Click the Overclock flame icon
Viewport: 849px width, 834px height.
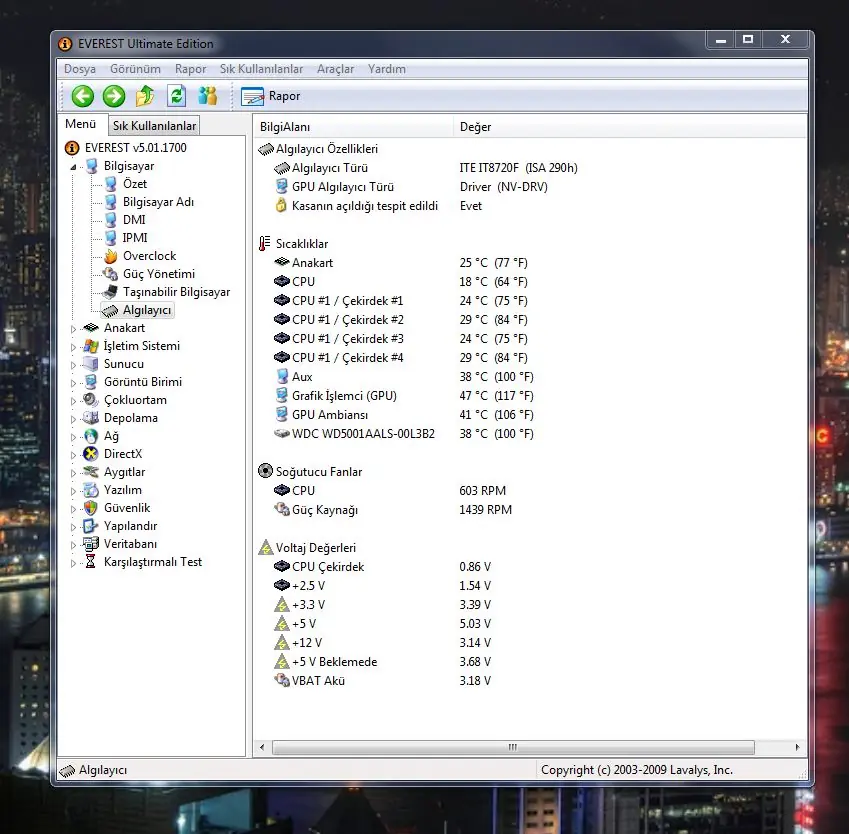[x=110, y=256]
